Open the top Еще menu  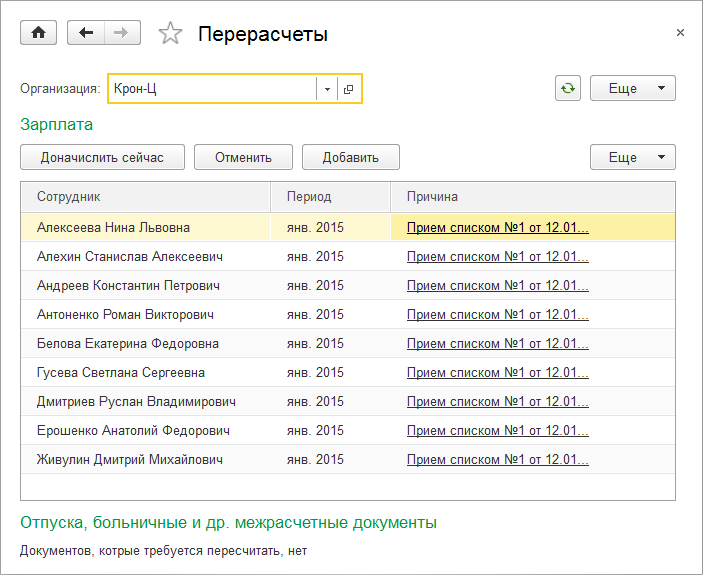[632, 88]
